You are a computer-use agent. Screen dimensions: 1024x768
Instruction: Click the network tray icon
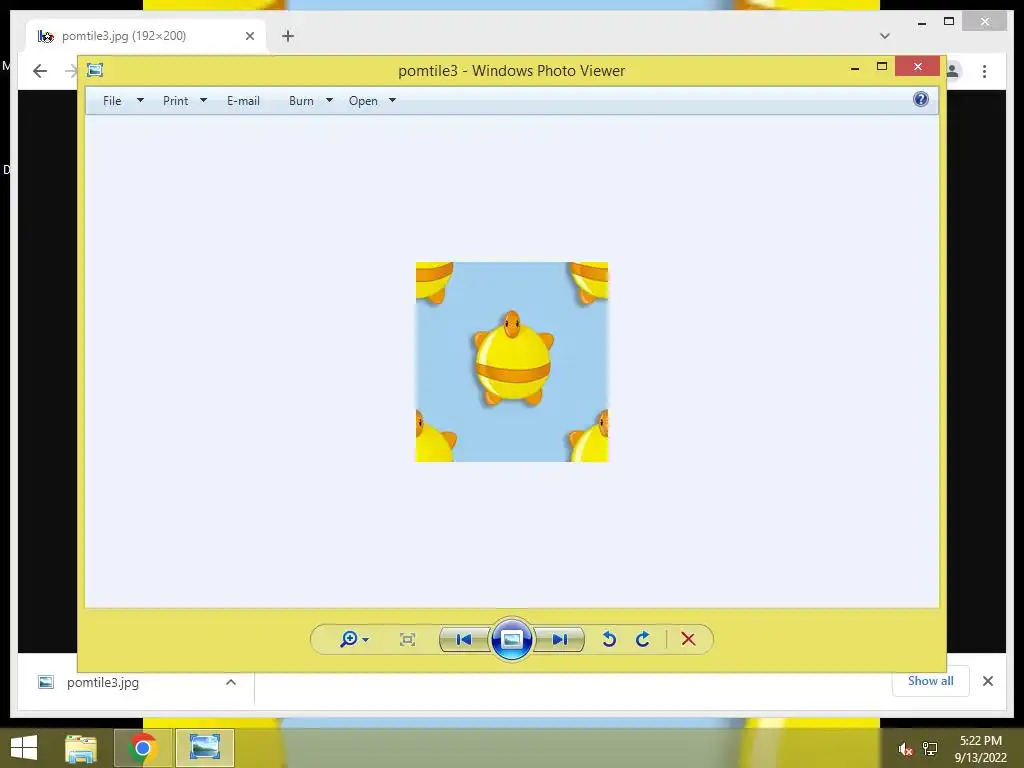pos(930,748)
